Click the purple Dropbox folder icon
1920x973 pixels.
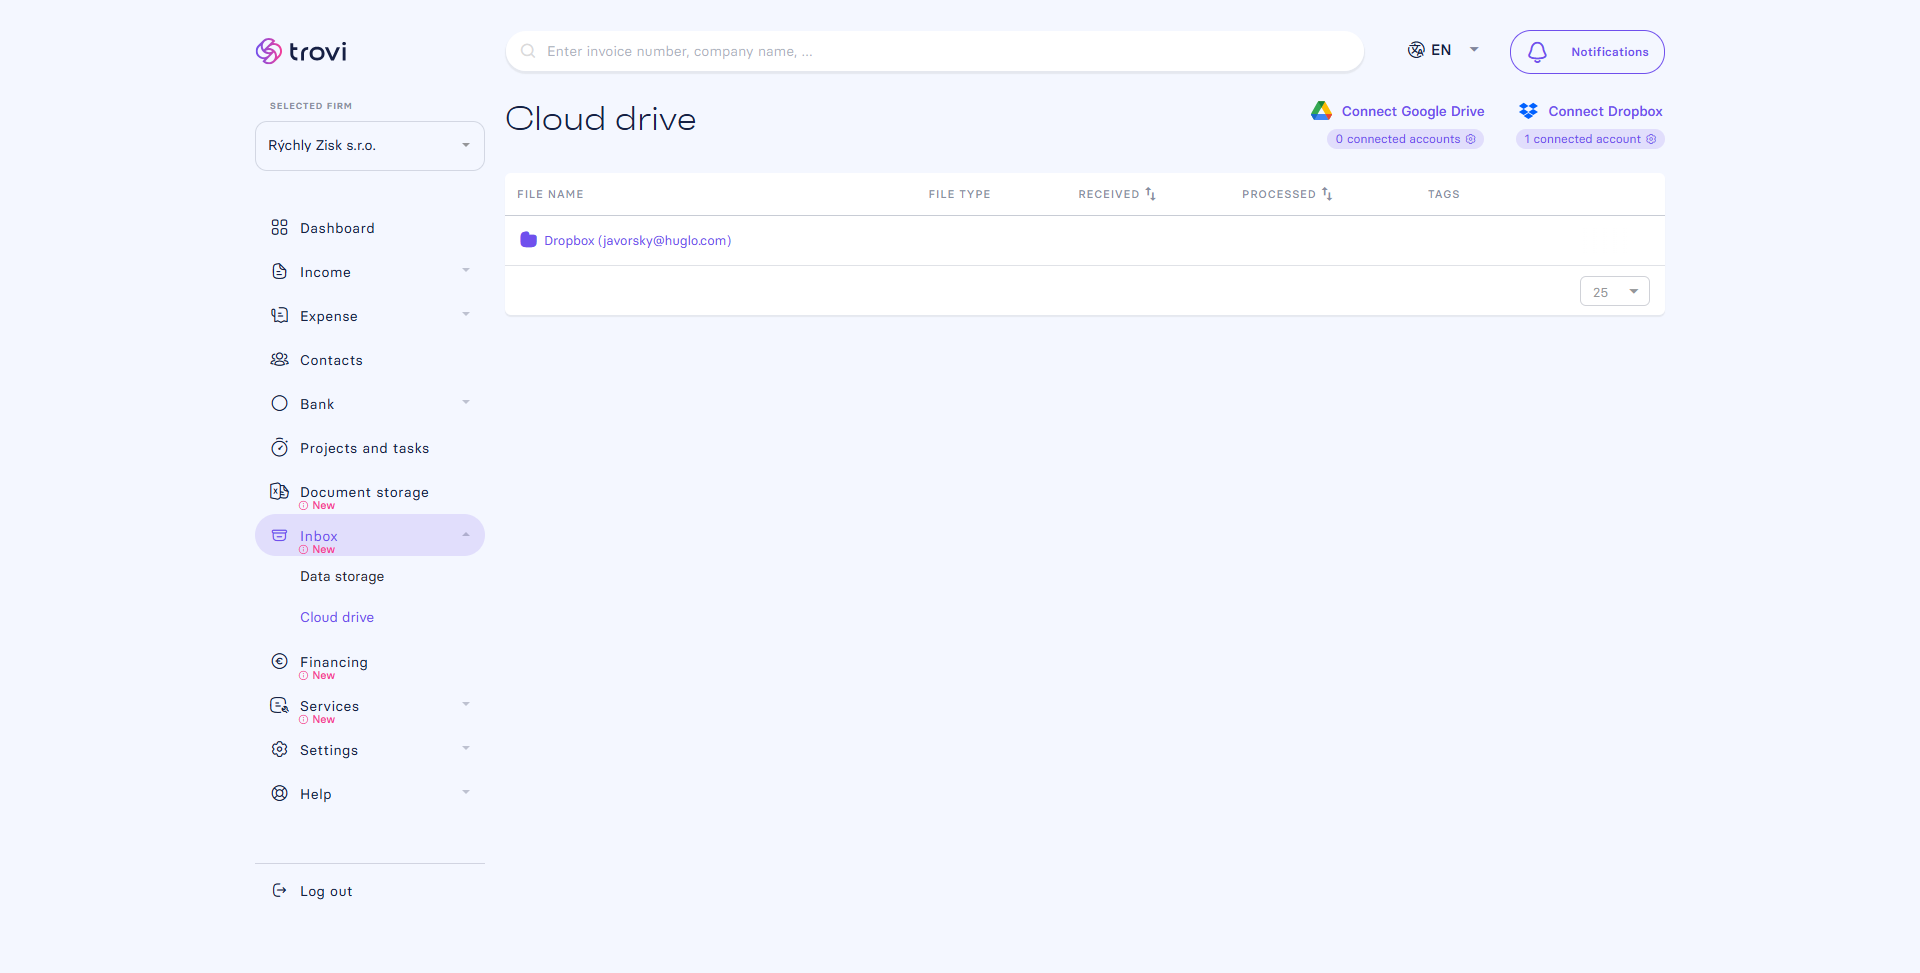tap(529, 240)
